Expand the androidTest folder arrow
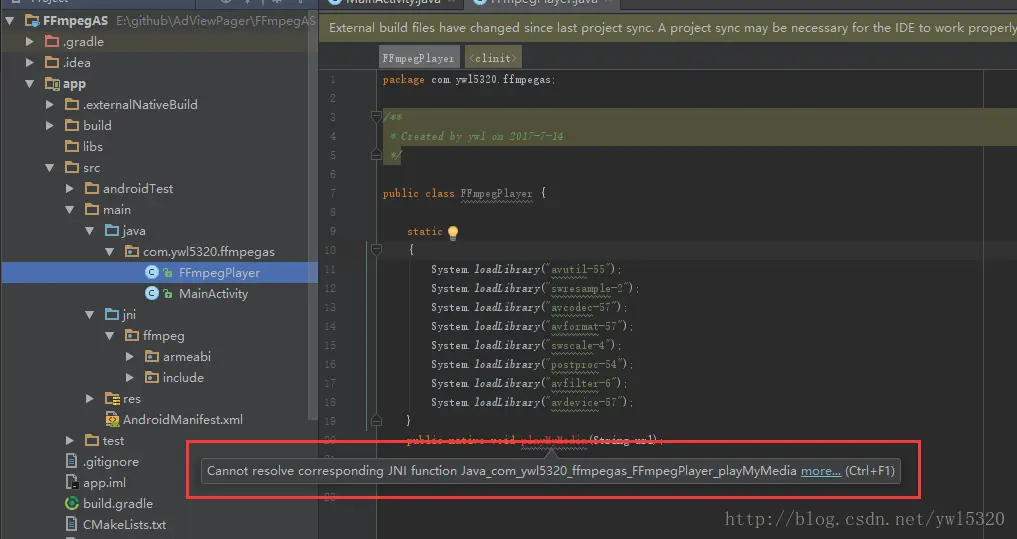The height and width of the screenshot is (539, 1017). coord(70,189)
